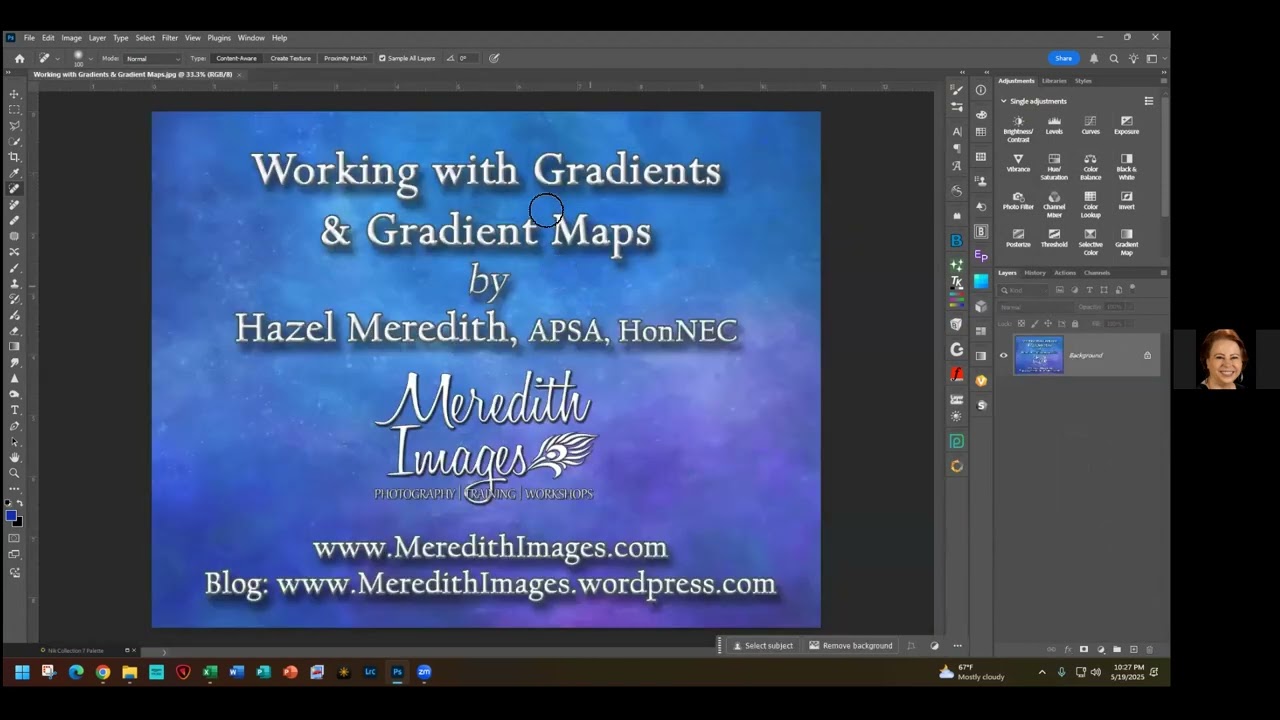Hide the Background layer eye icon
Viewport: 1280px width, 720px height.
pos(1004,355)
